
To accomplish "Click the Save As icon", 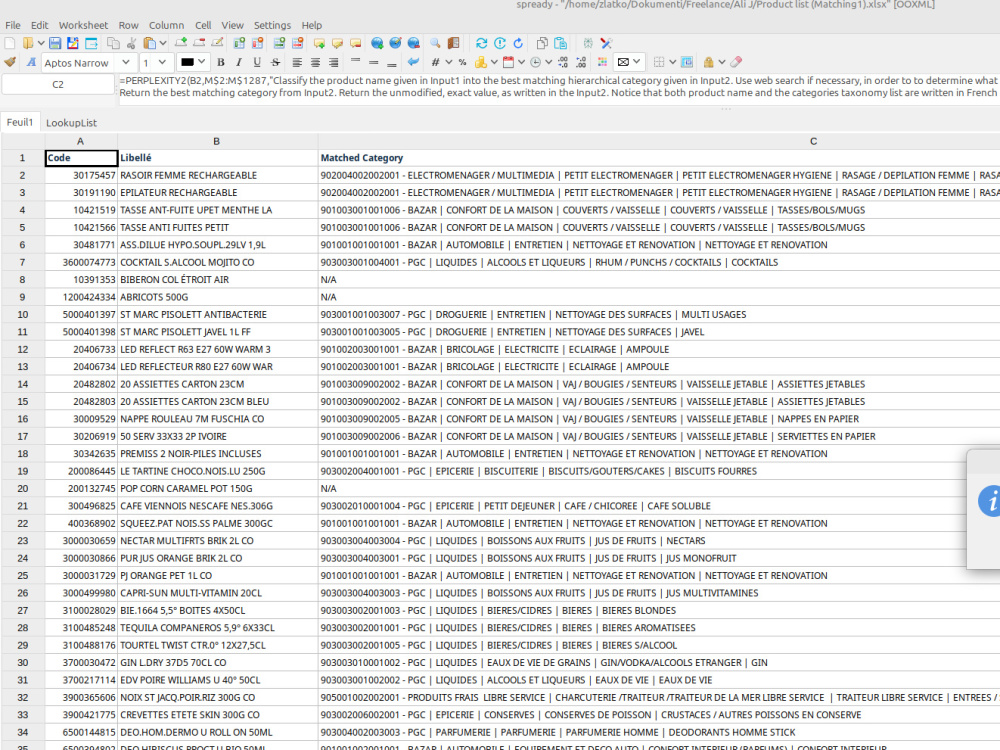I will (73, 43).
